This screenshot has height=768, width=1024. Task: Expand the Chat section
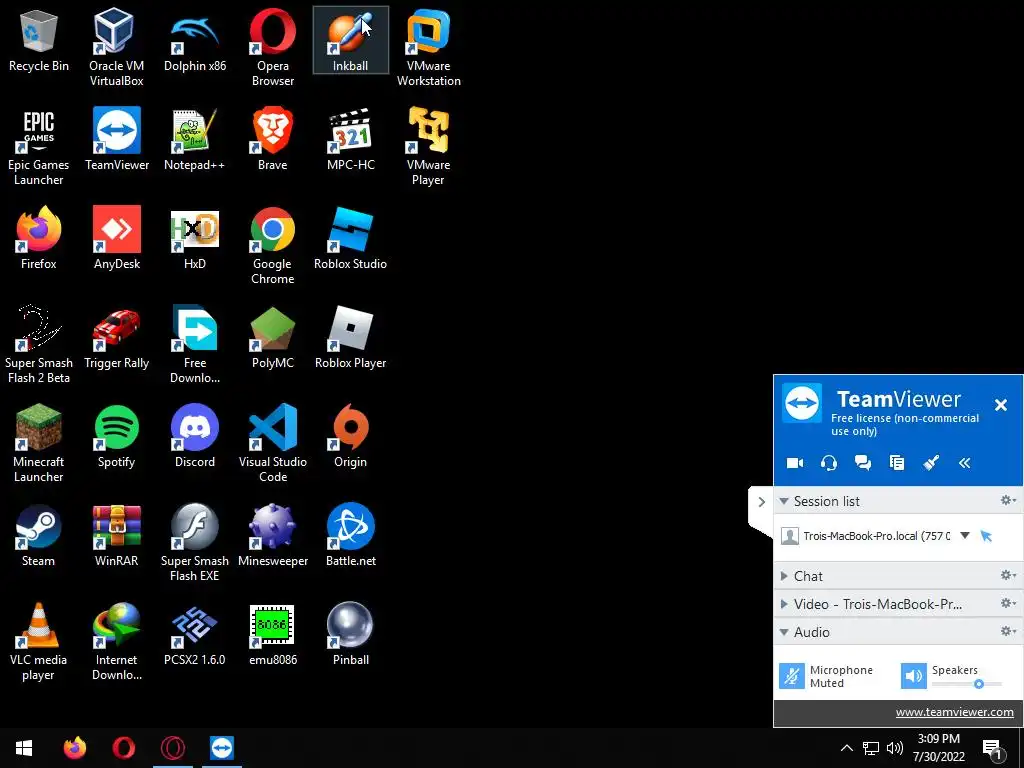(784, 576)
